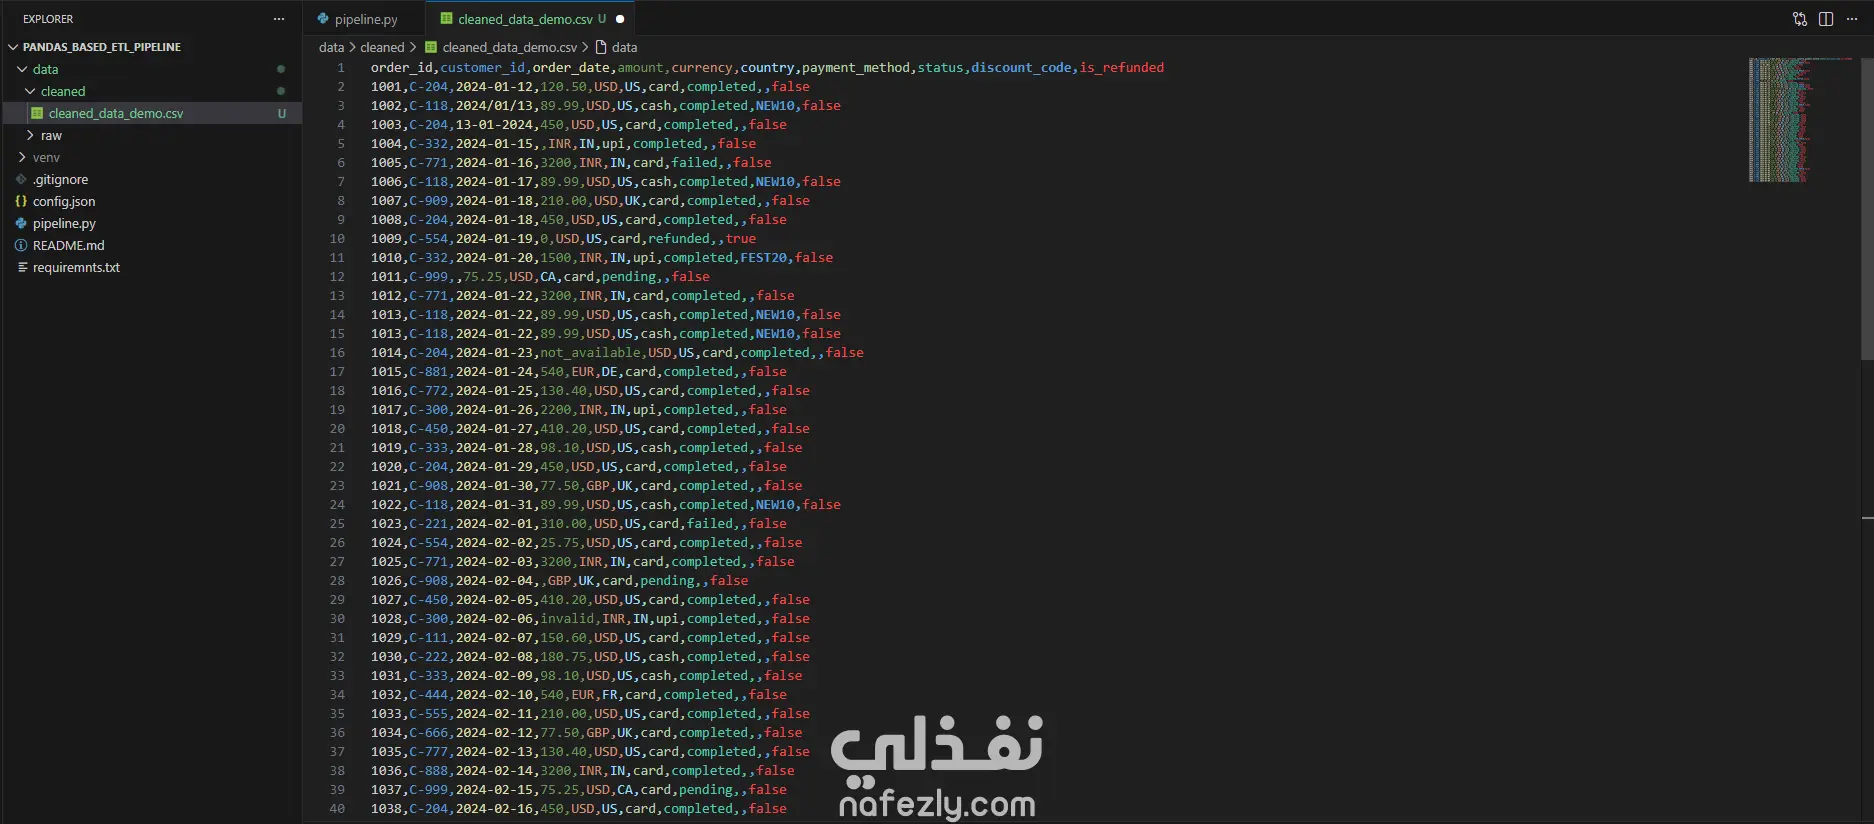1874x824 pixels.
Task: Click the data breadcrumb segment at path start
Action: tap(331, 47)
